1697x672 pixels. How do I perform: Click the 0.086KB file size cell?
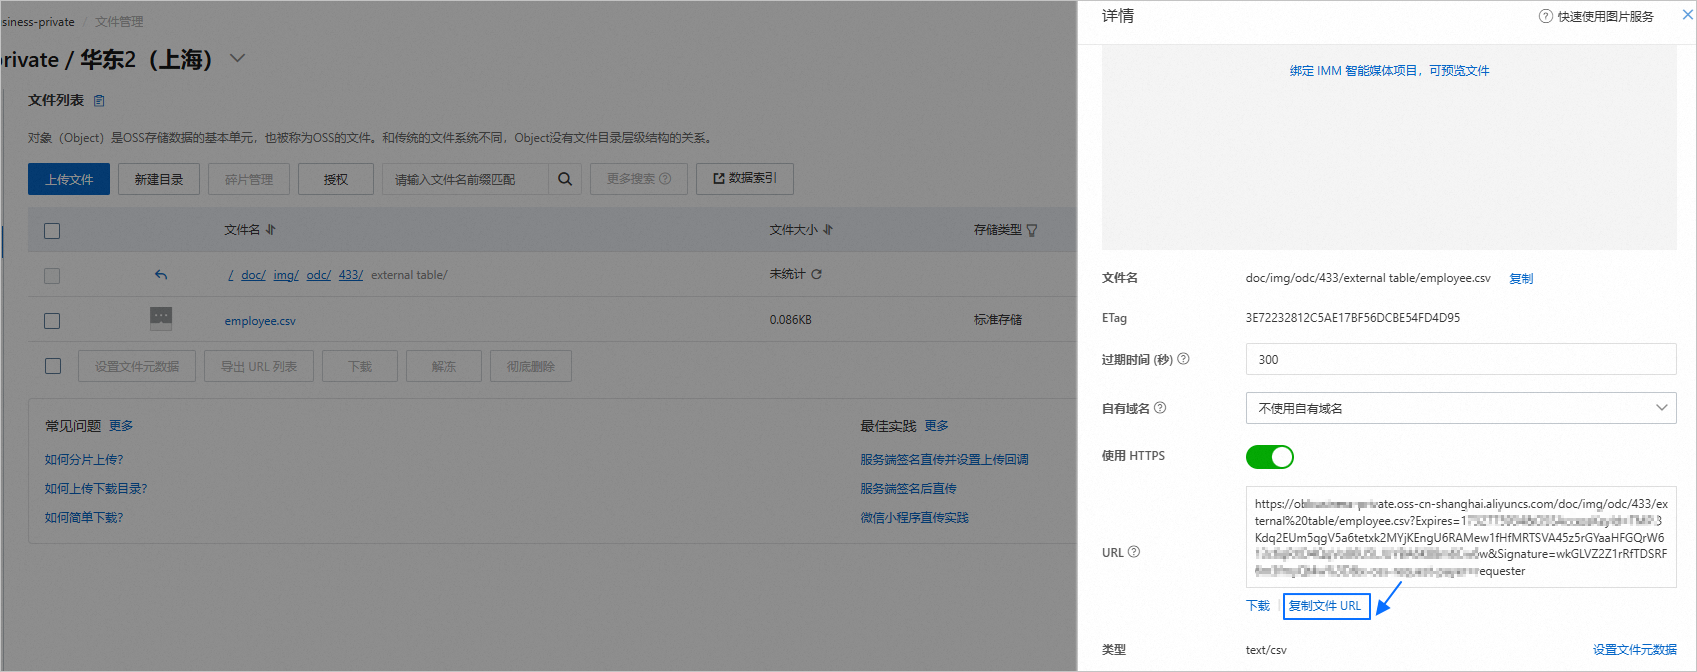[790, 320]
